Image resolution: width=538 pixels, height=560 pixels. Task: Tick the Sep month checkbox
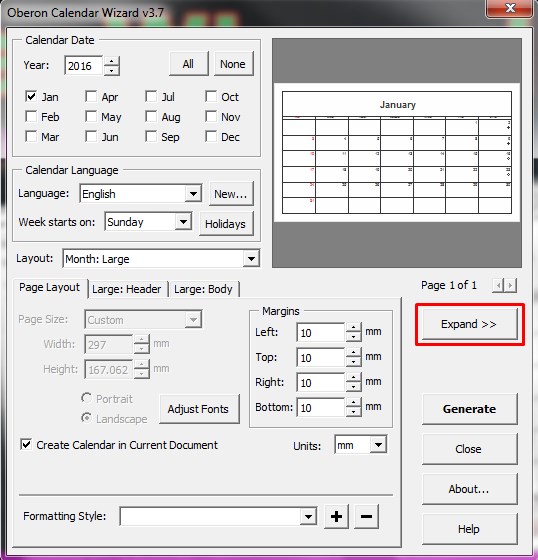pyautogui.click(x=151, y=136)
